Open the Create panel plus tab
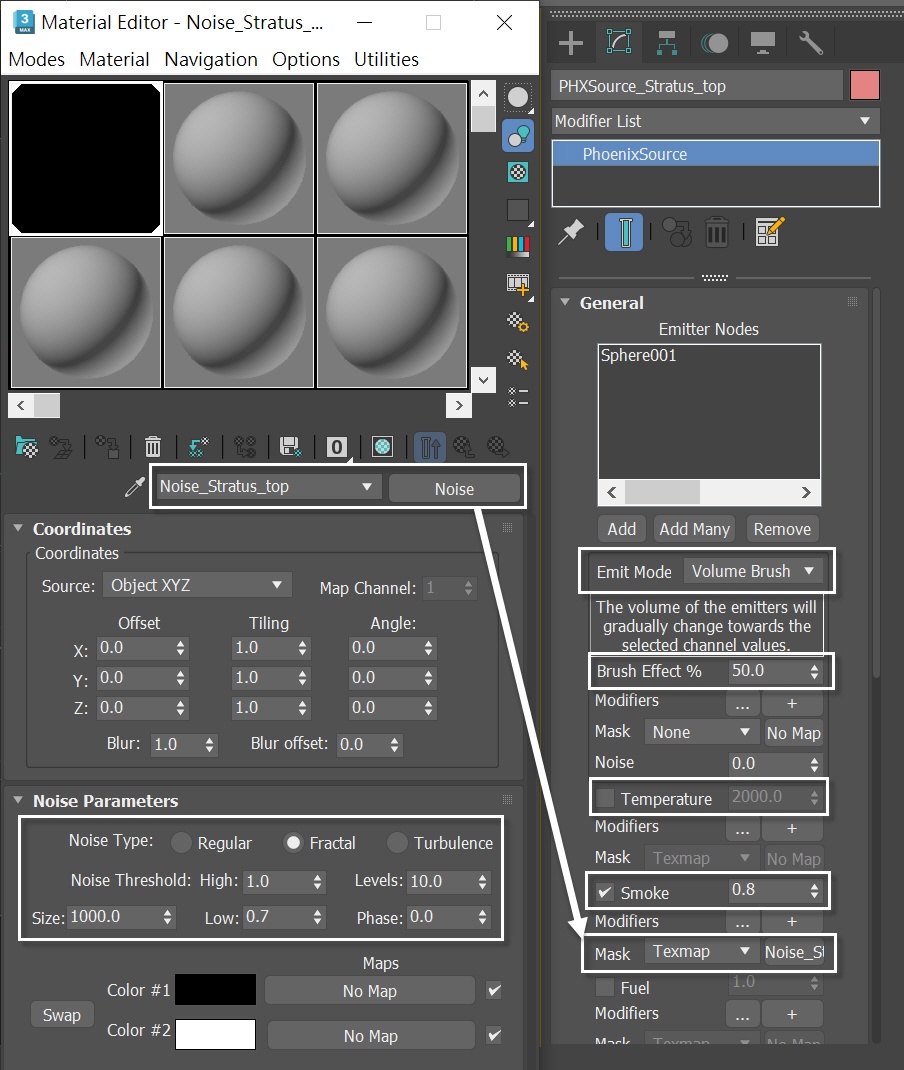 click(x=570, y=43)
